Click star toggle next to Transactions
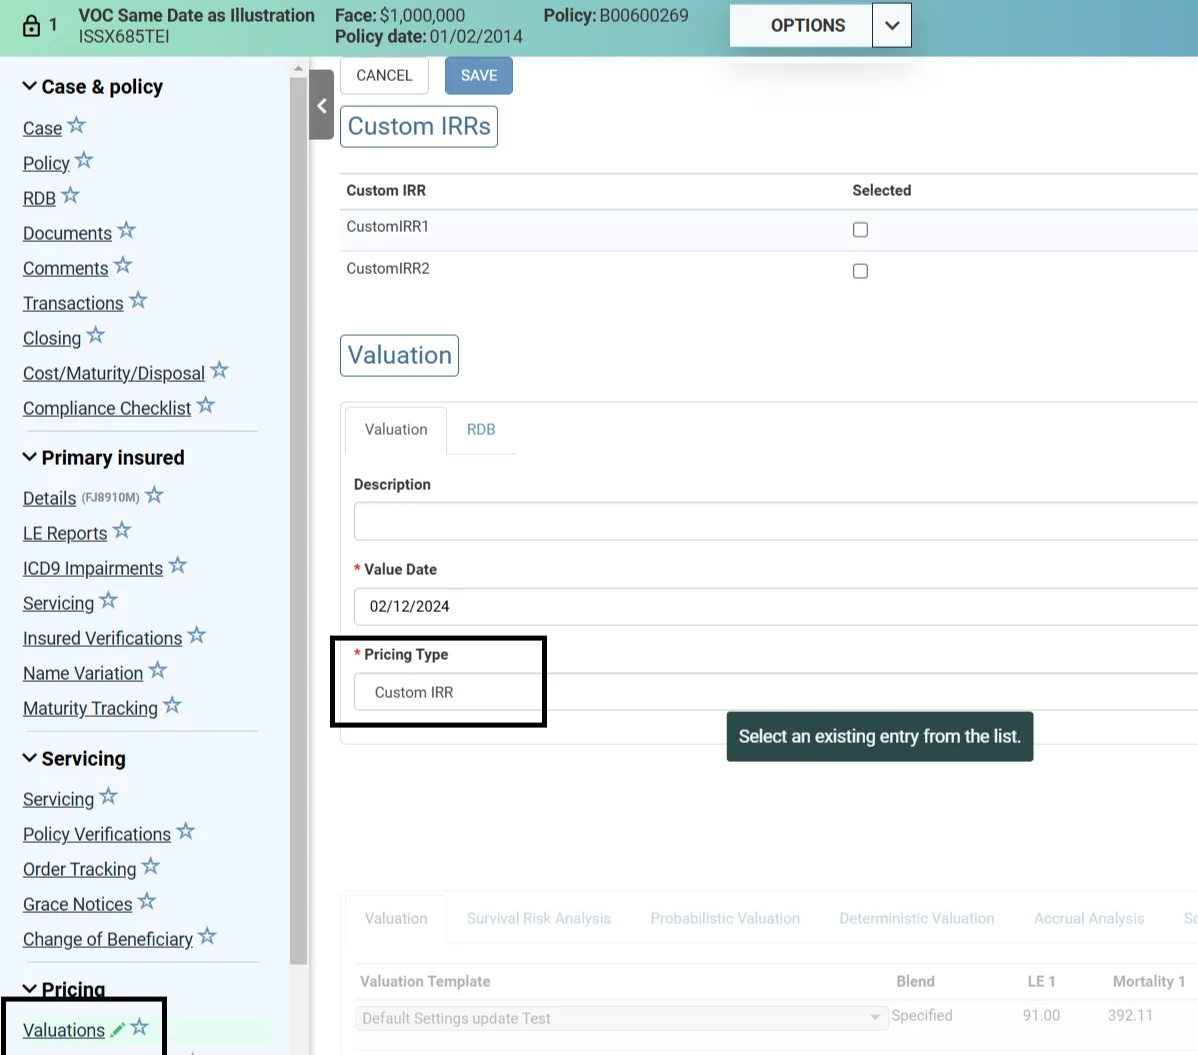Viewport: 1198px width, 1055px height. [138, 301]
